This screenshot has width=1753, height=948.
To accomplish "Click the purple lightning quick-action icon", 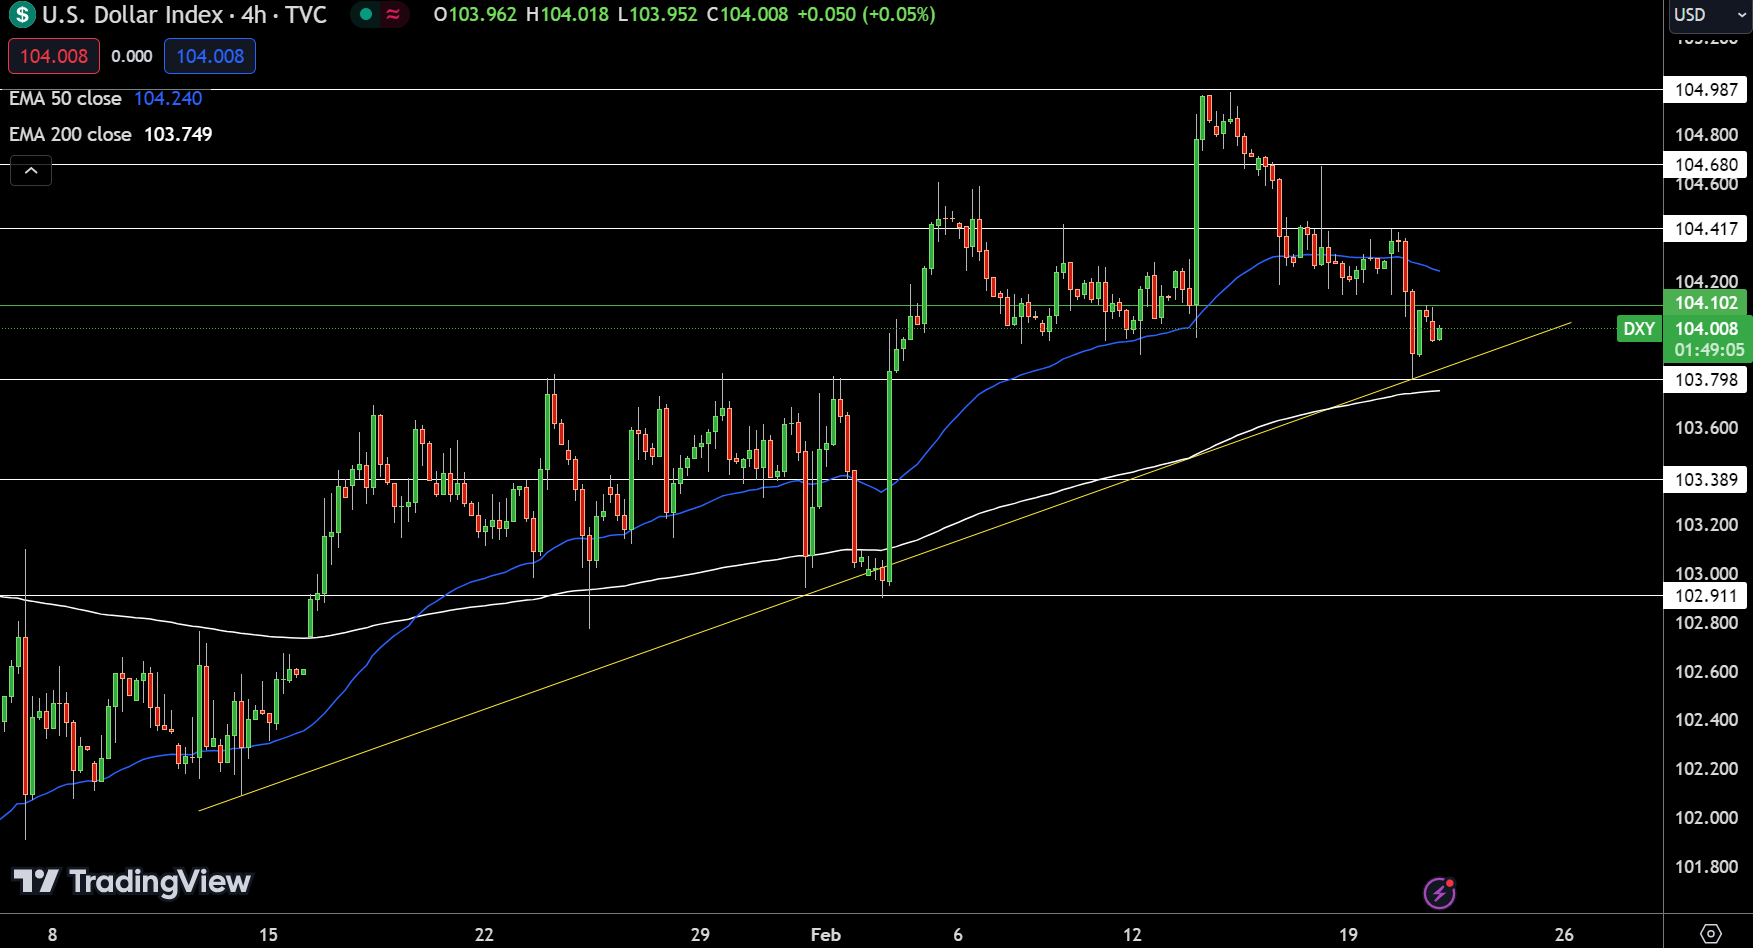I will pos(1439,892).
